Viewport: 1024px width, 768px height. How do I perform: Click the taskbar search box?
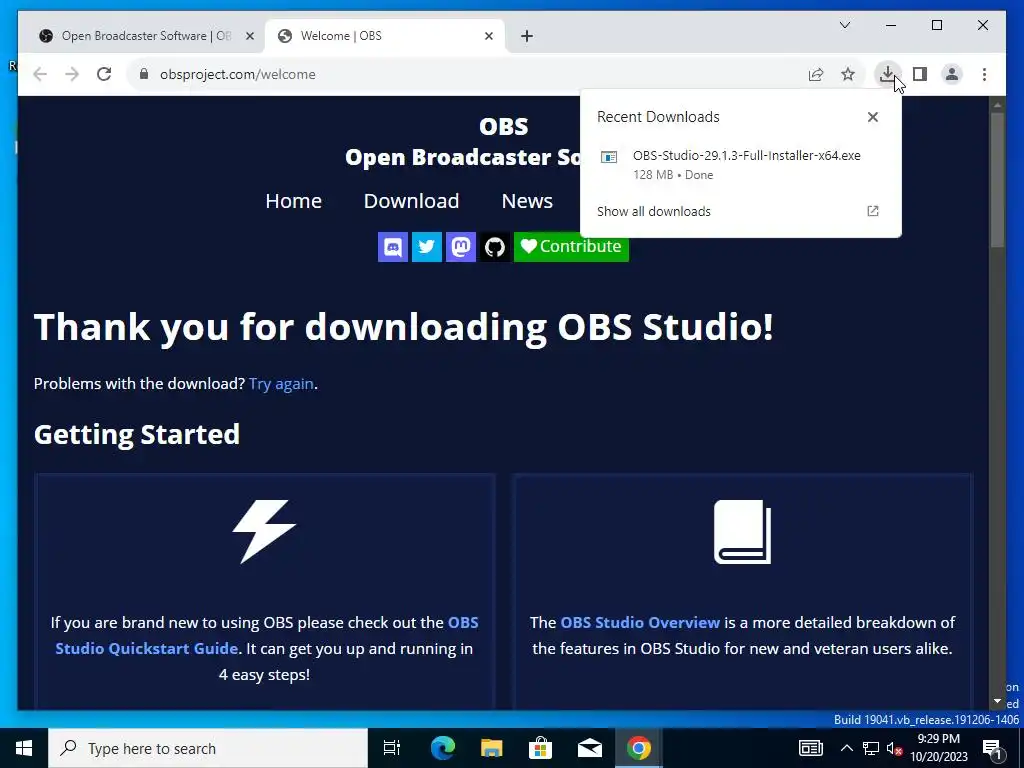(x=208, y=748)
